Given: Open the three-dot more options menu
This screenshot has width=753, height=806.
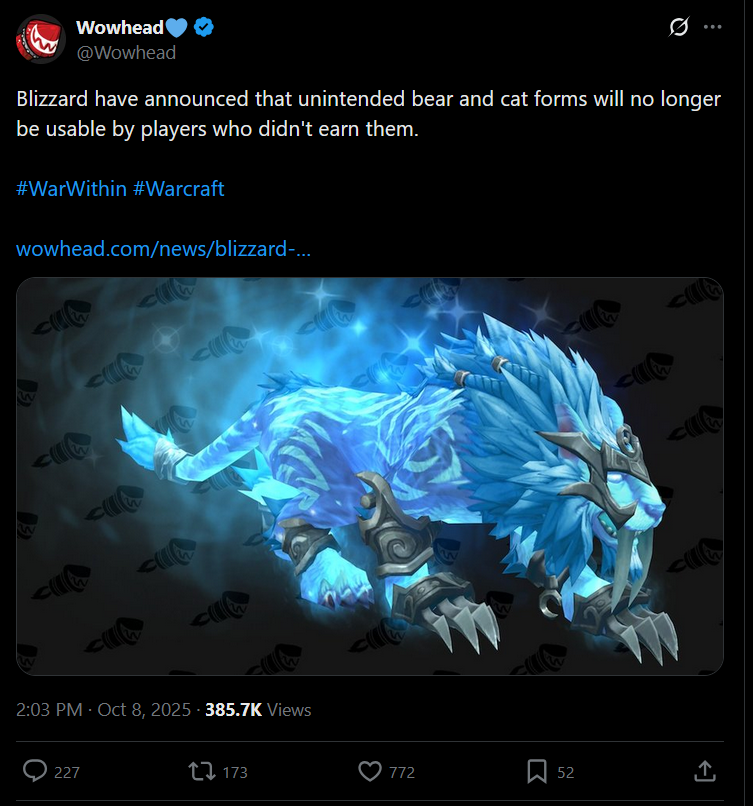Looking at the screenshot, I should point(712,27).
